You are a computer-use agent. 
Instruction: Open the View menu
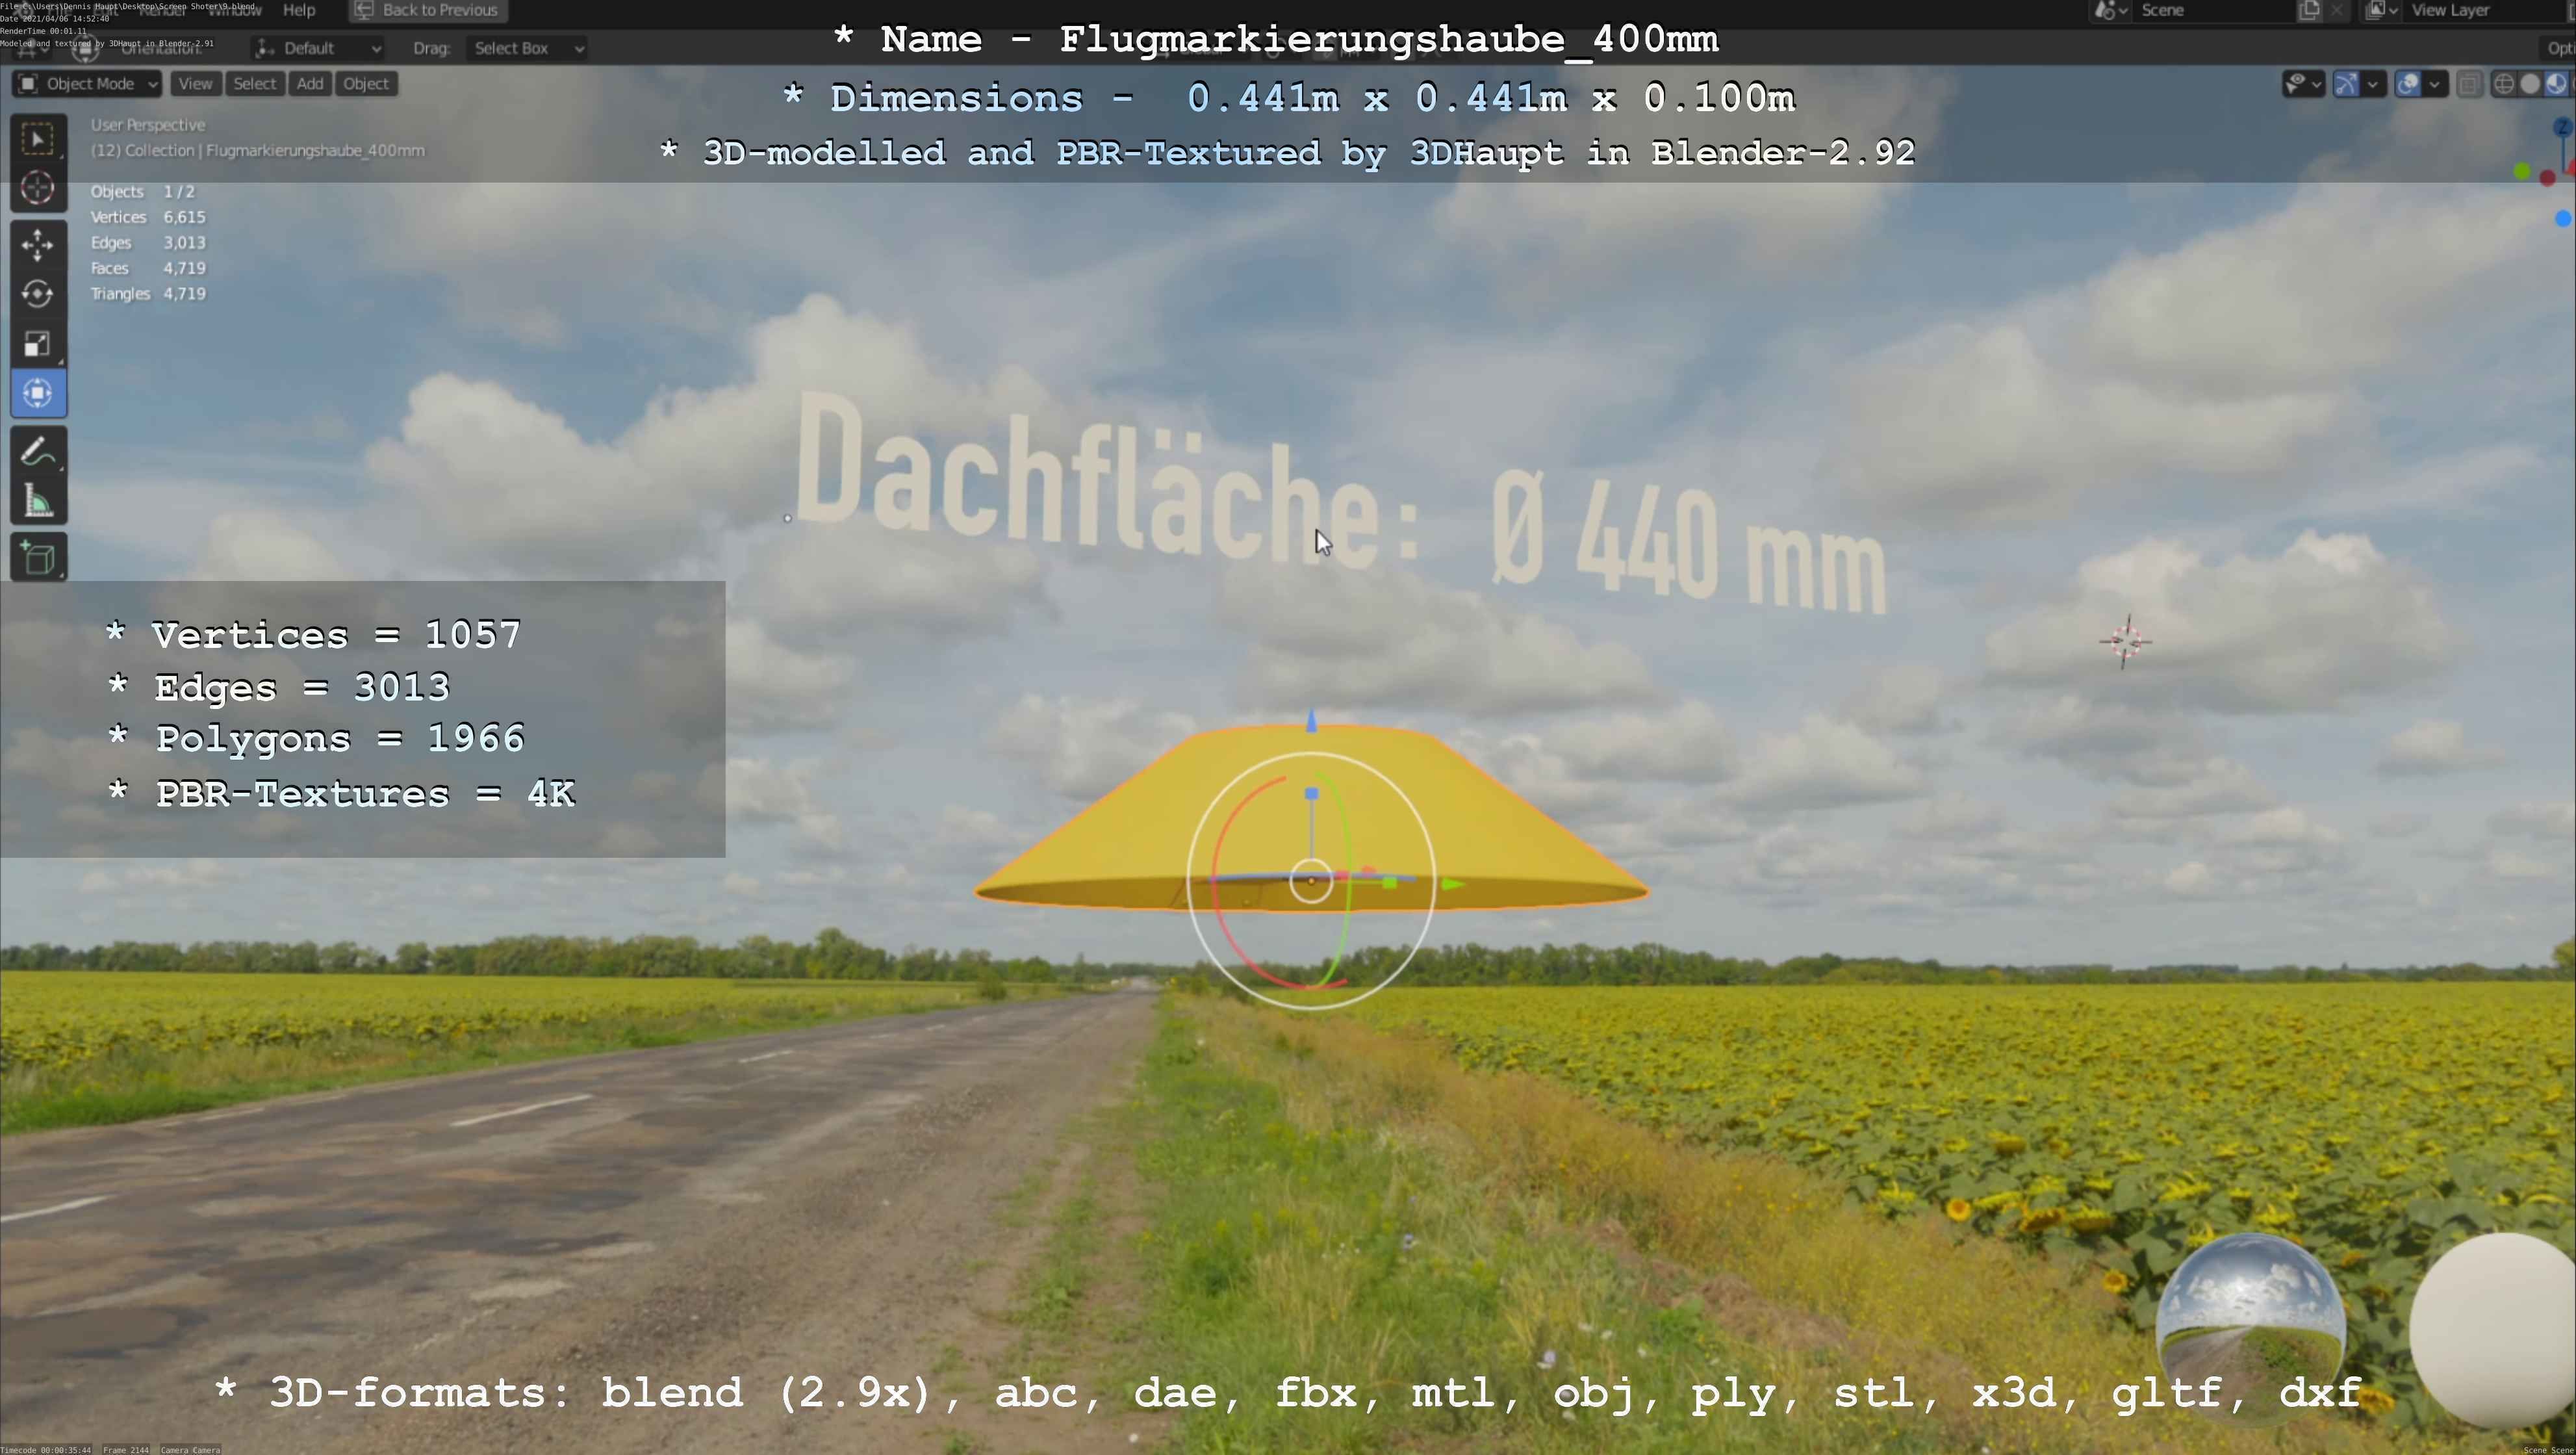[x=195, y=84]
